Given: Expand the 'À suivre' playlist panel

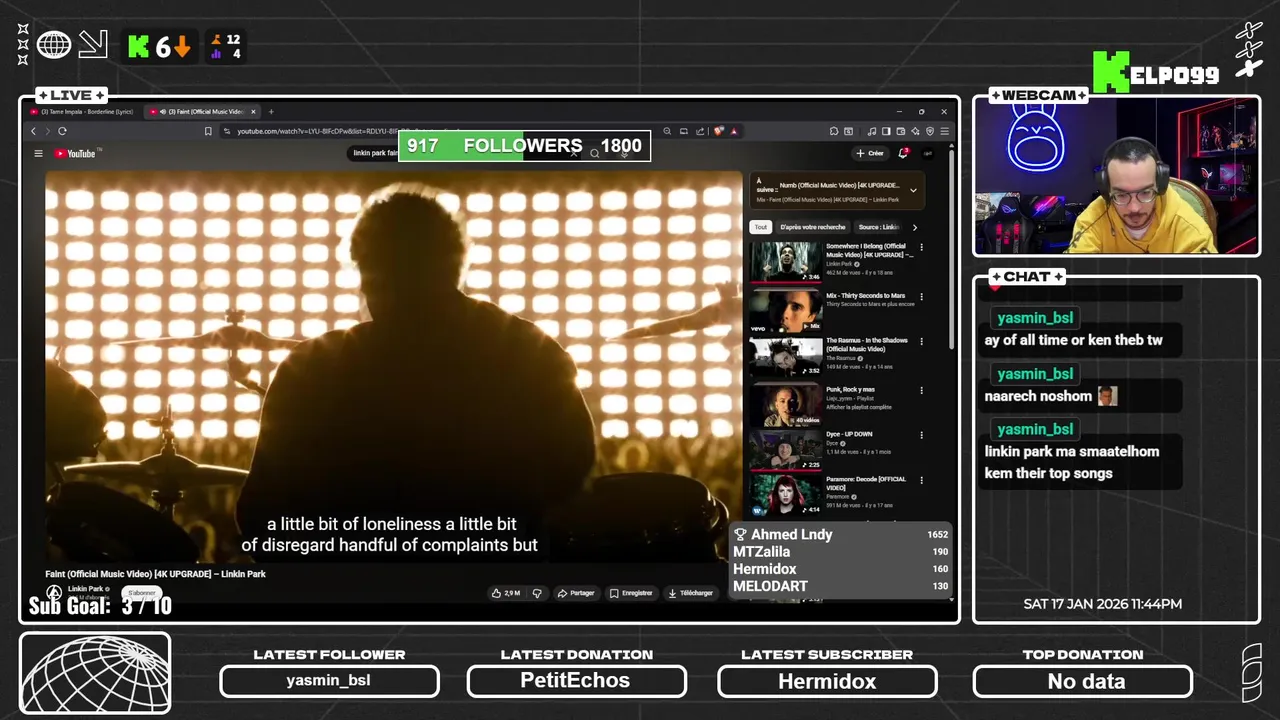Looking at the screenshot, I should click(913, 190).
